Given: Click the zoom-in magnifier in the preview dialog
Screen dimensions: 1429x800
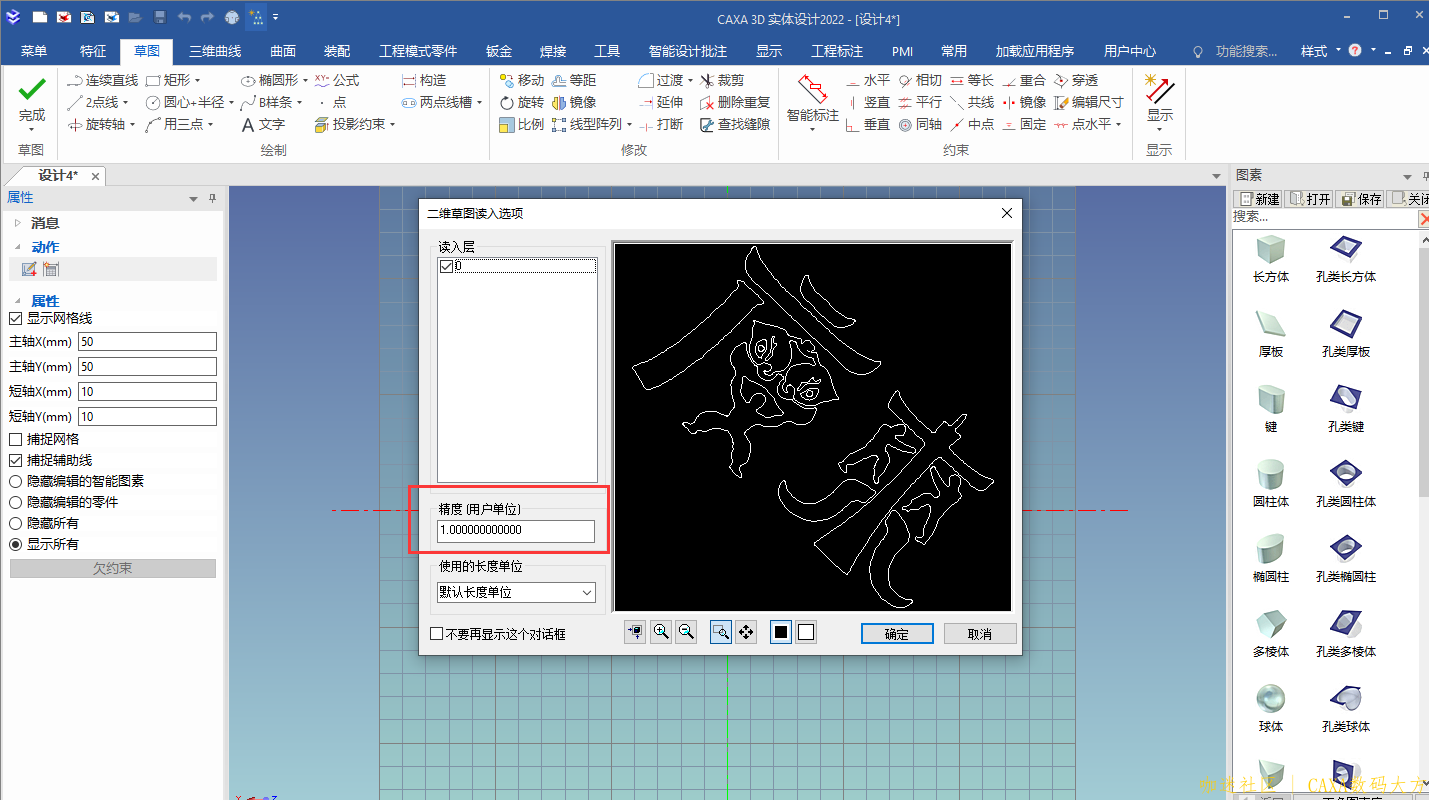Looking at the screenshot, I should [660, 631].
